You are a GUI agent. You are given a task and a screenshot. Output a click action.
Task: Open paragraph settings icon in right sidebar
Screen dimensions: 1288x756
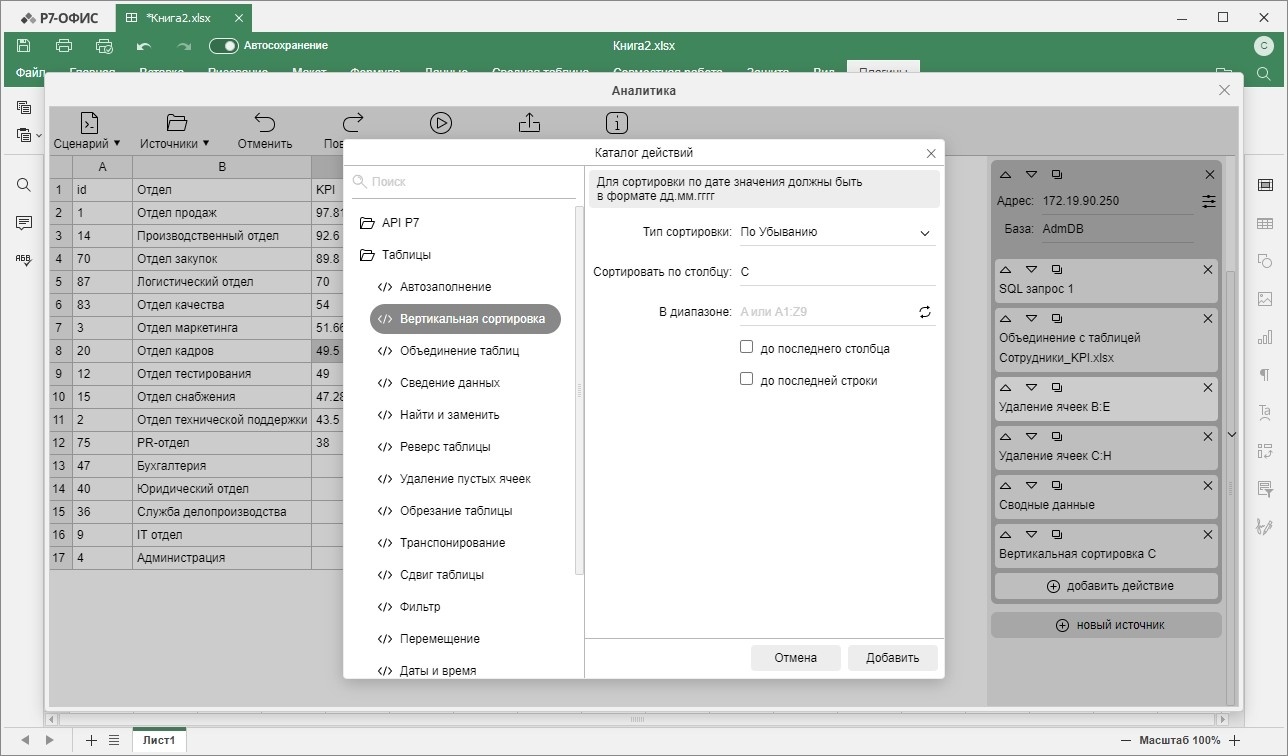click(1265, 375)
